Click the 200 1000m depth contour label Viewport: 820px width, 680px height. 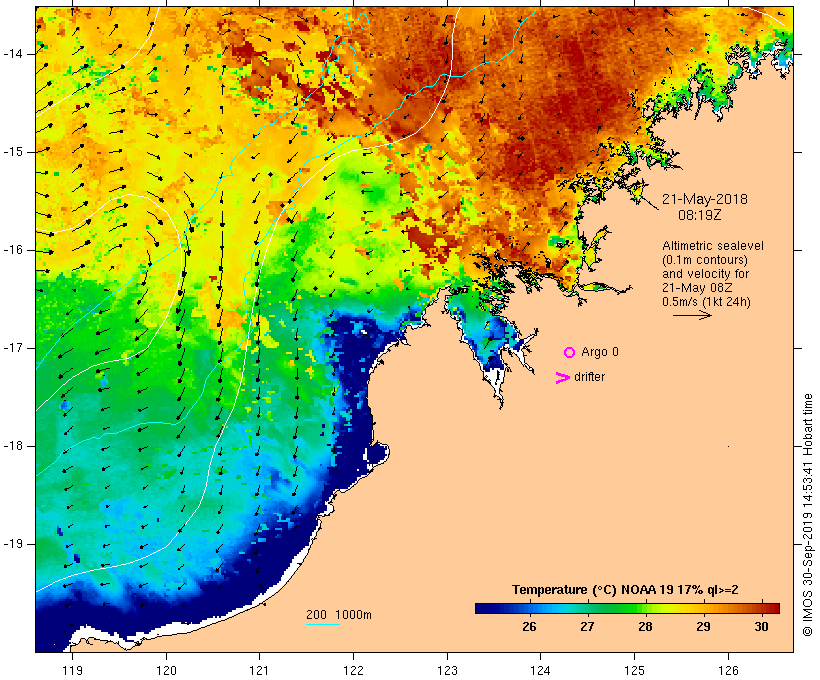pyautogui.click(x=339, y=615)
